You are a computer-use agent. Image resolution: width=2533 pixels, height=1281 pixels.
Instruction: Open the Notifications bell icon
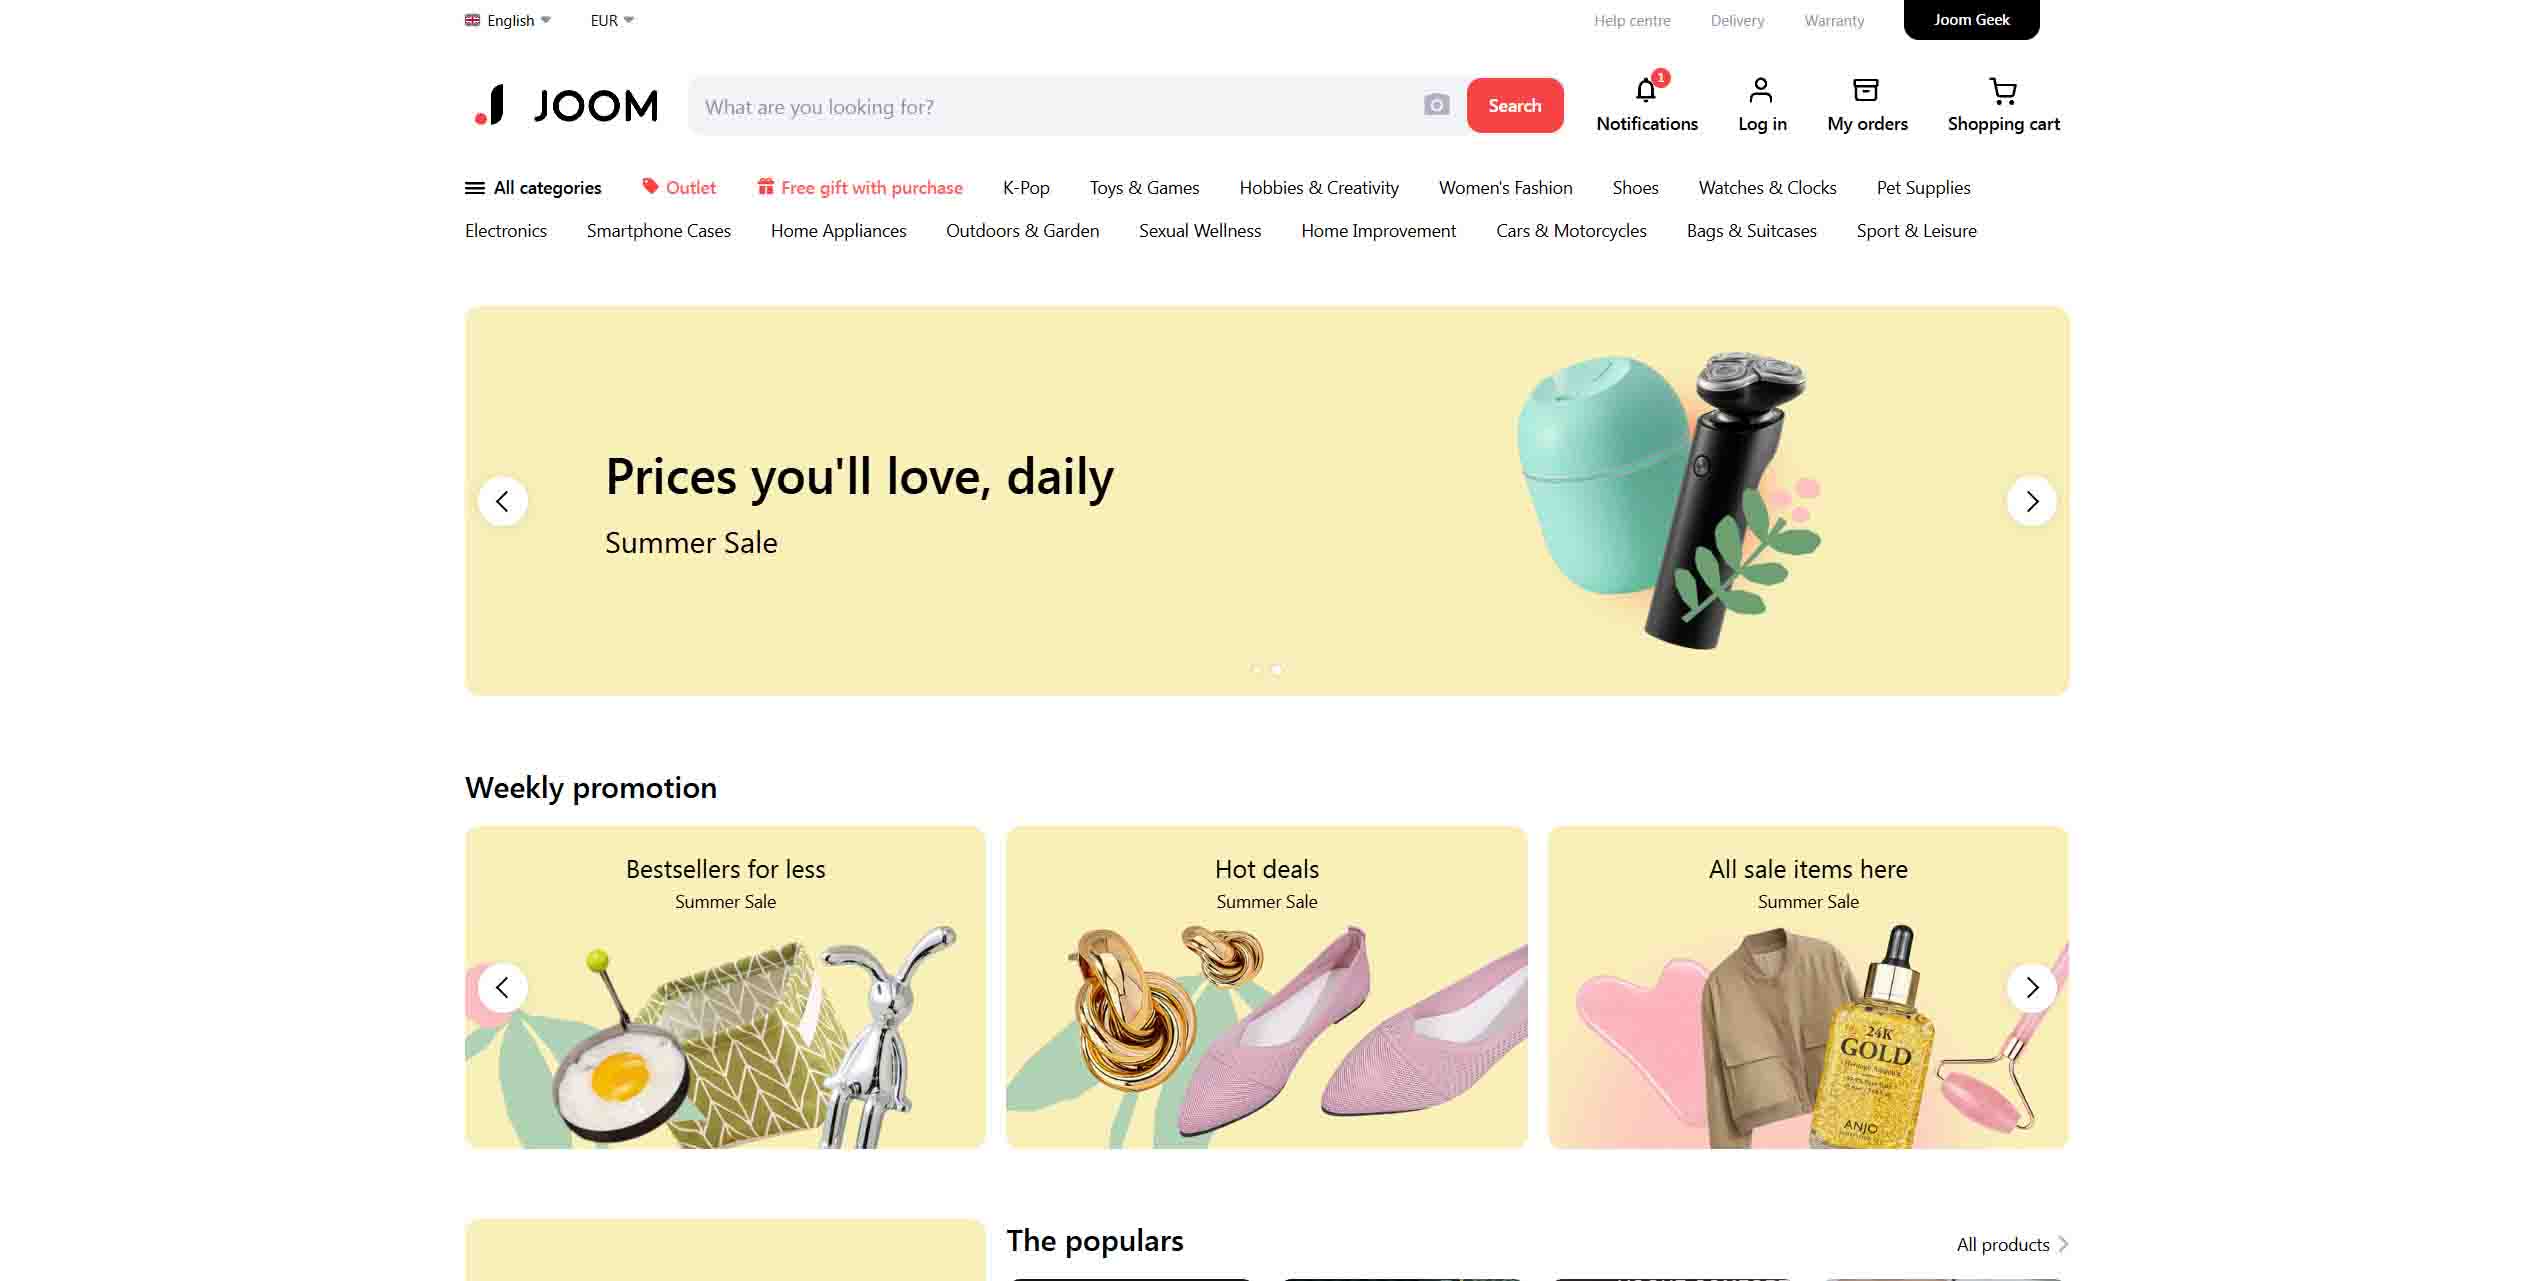1646,90
